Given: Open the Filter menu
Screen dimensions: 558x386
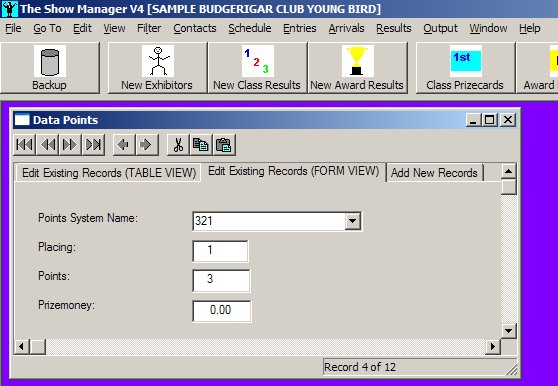Looking at the screenshot, I should [x=149, y=28].
